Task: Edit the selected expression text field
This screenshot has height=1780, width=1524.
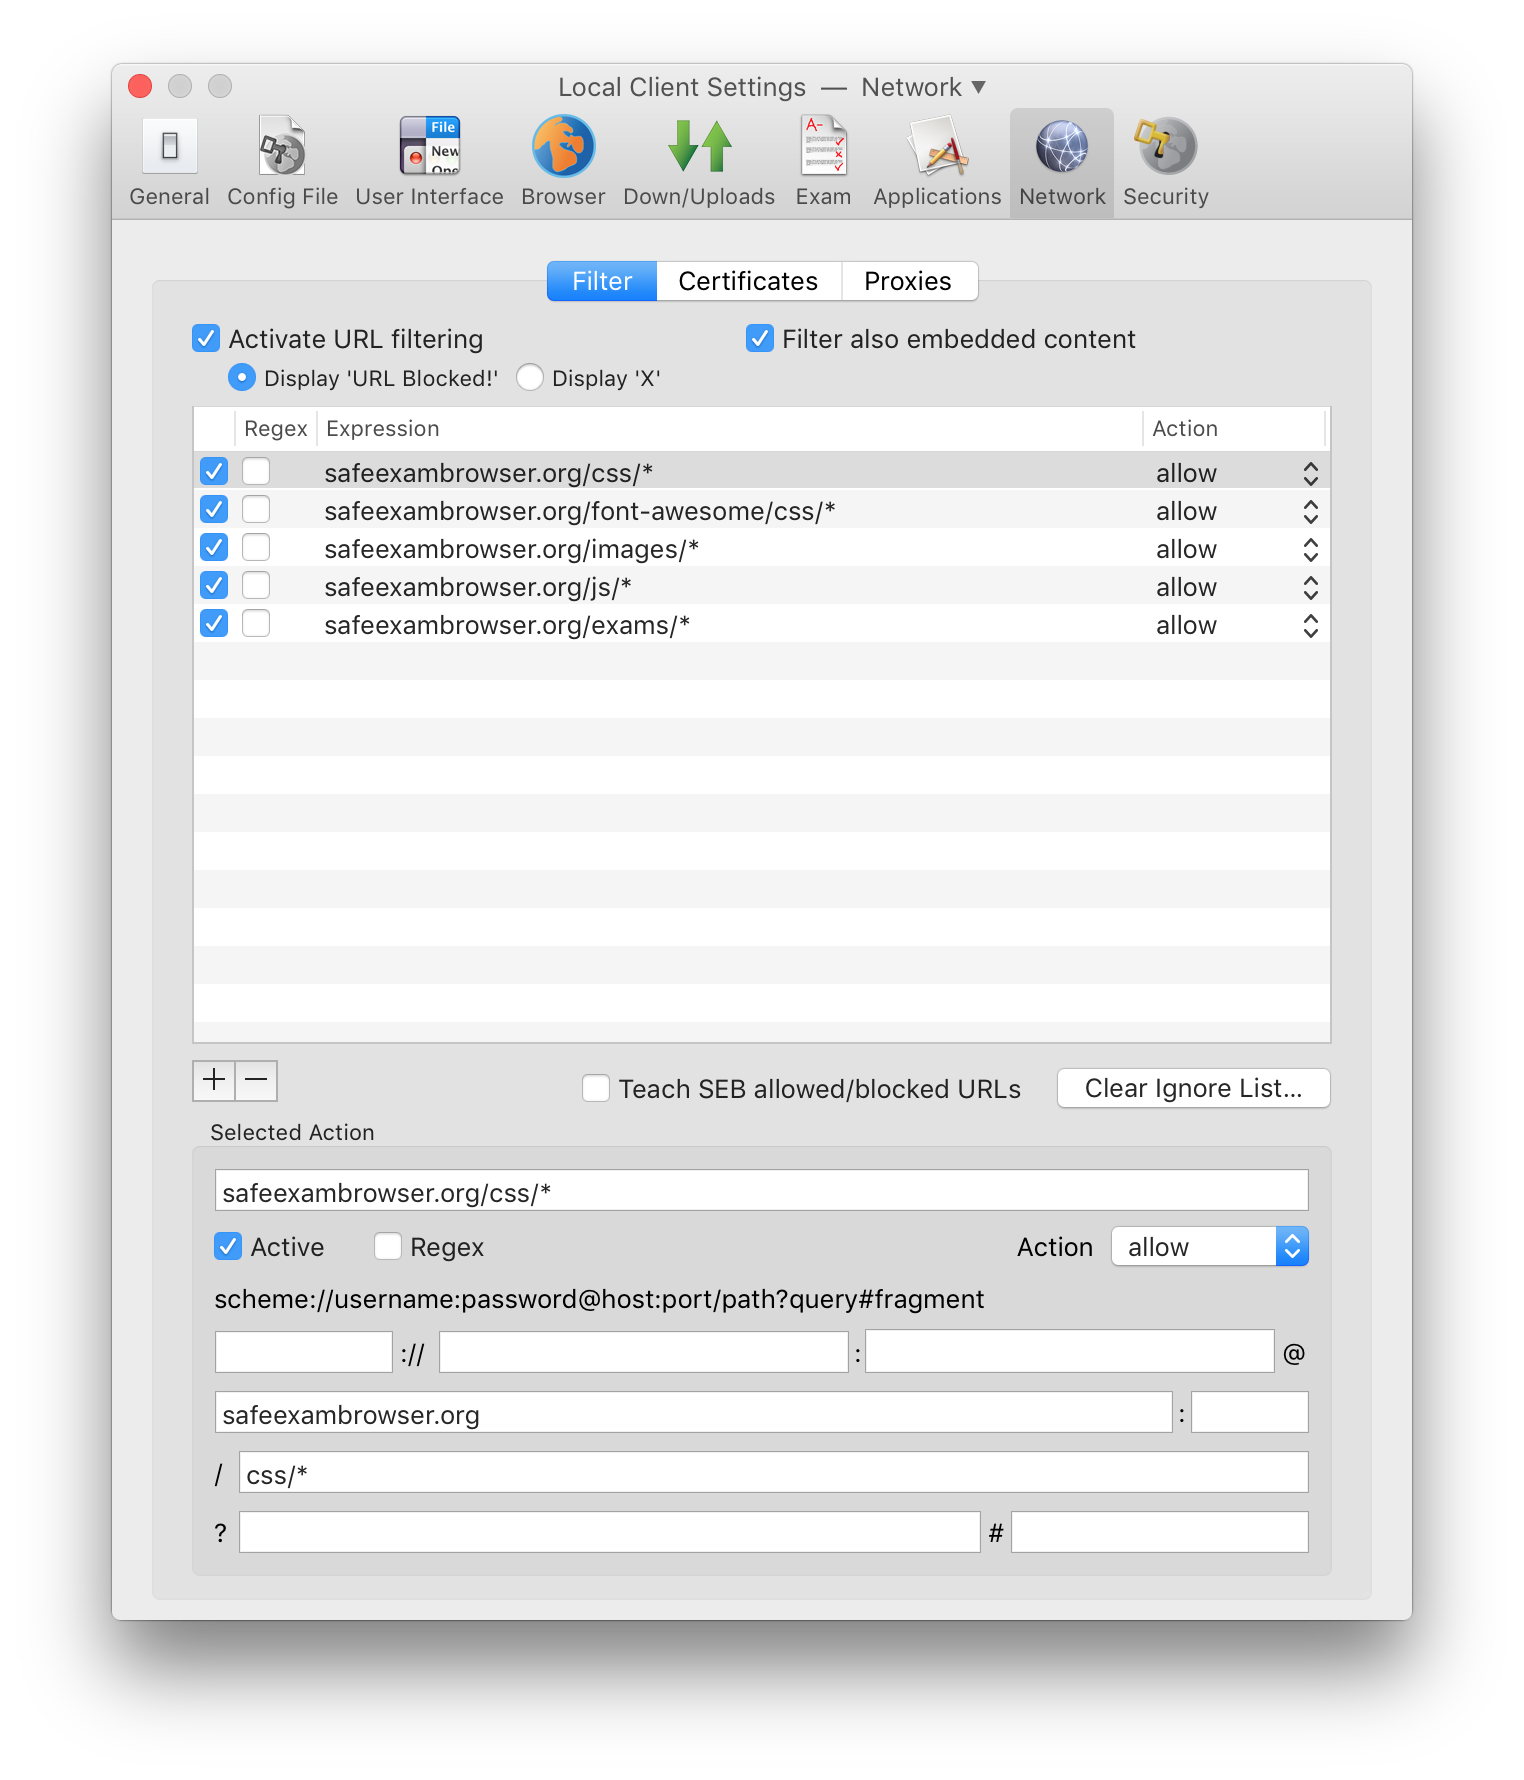Action: pos(761,1190)
